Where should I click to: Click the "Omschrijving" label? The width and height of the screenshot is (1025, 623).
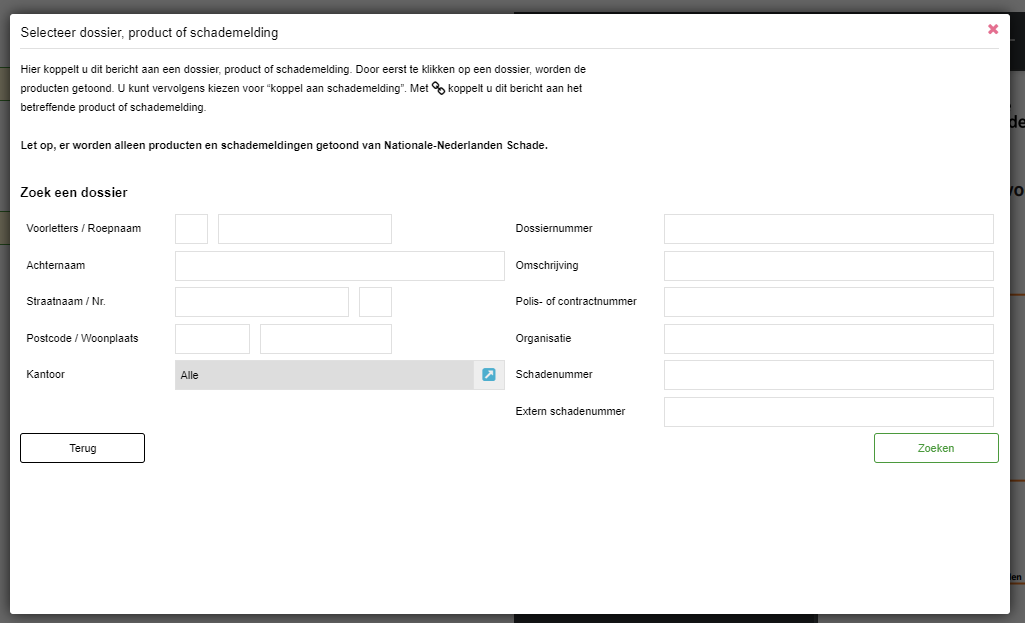pyautogui.click(x=547, y=265)
